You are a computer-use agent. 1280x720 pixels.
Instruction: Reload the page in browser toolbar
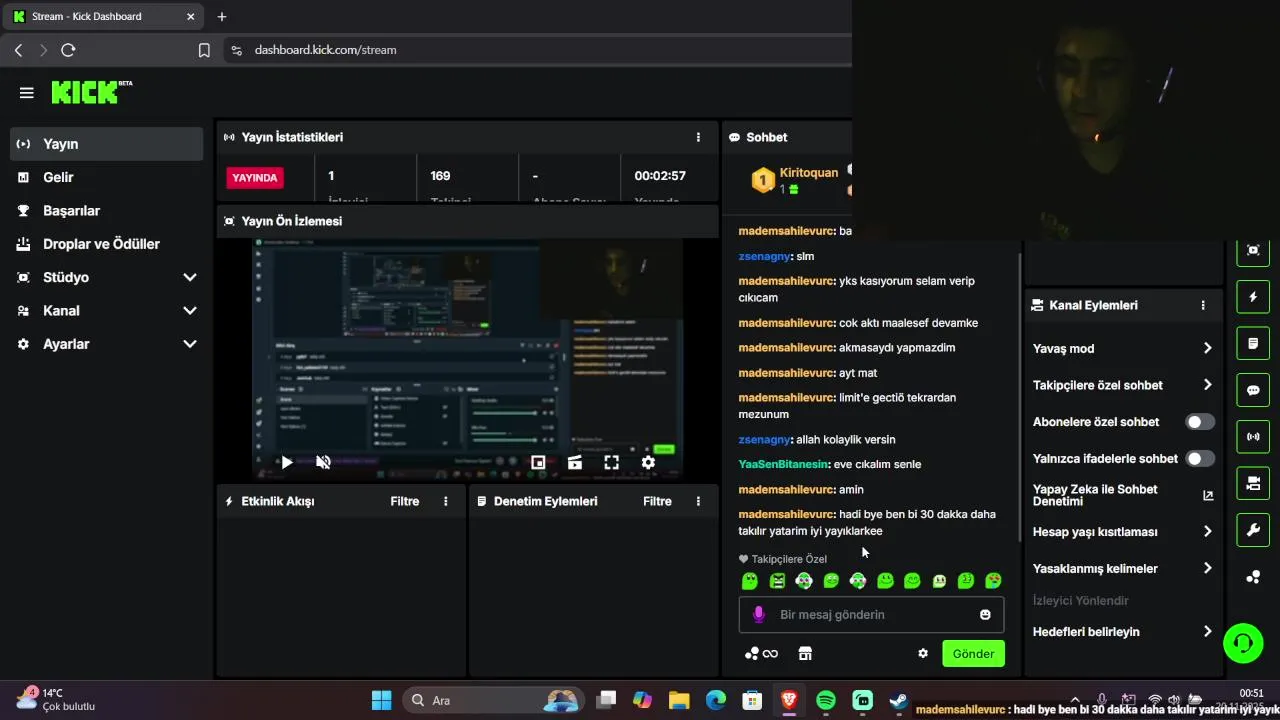click(x=68, y=50)
